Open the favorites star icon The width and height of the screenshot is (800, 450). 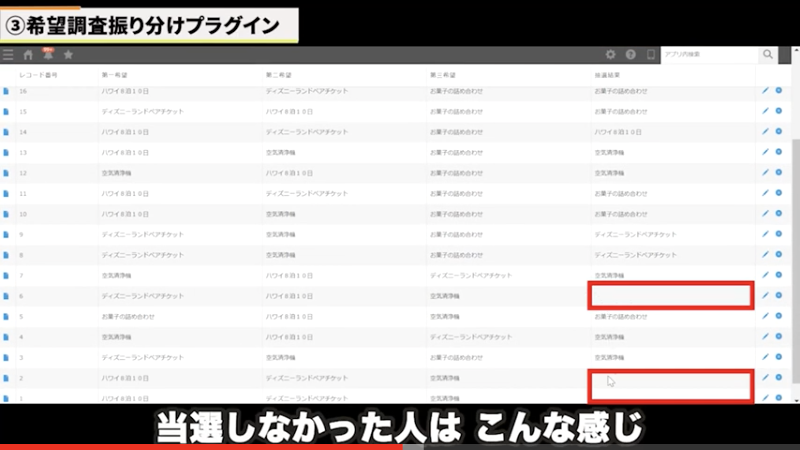(x=68, y=55)
